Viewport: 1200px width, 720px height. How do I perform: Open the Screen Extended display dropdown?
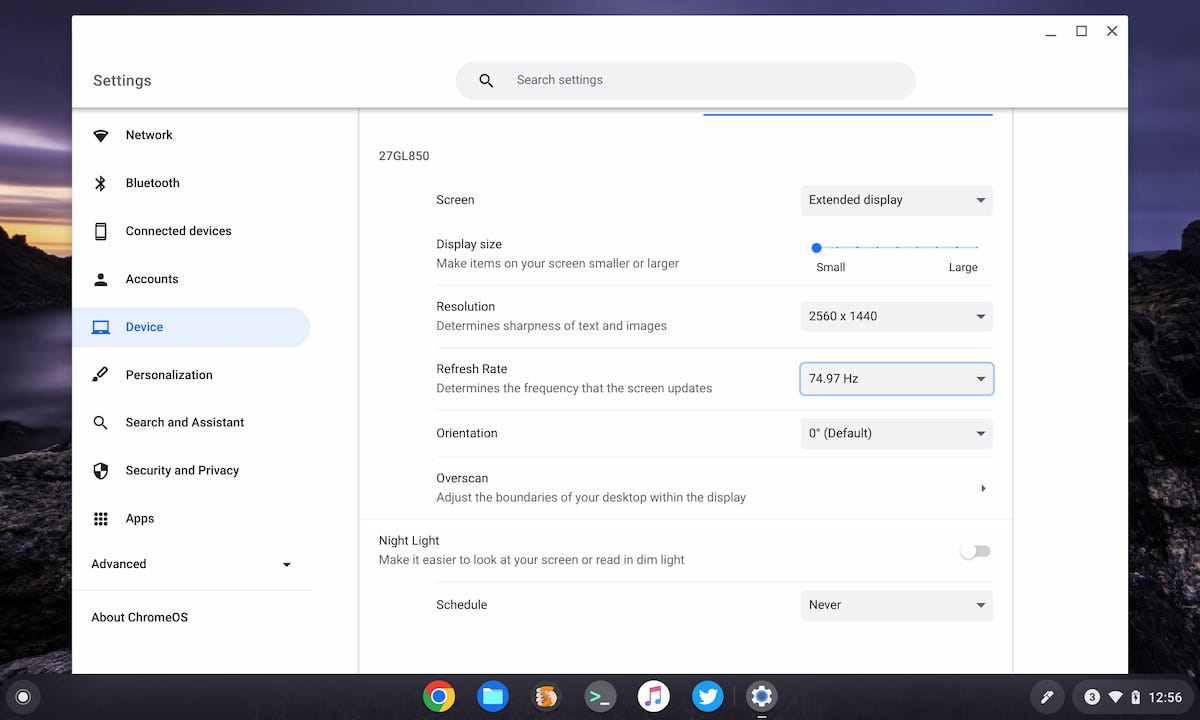click(x=897, y=200)
